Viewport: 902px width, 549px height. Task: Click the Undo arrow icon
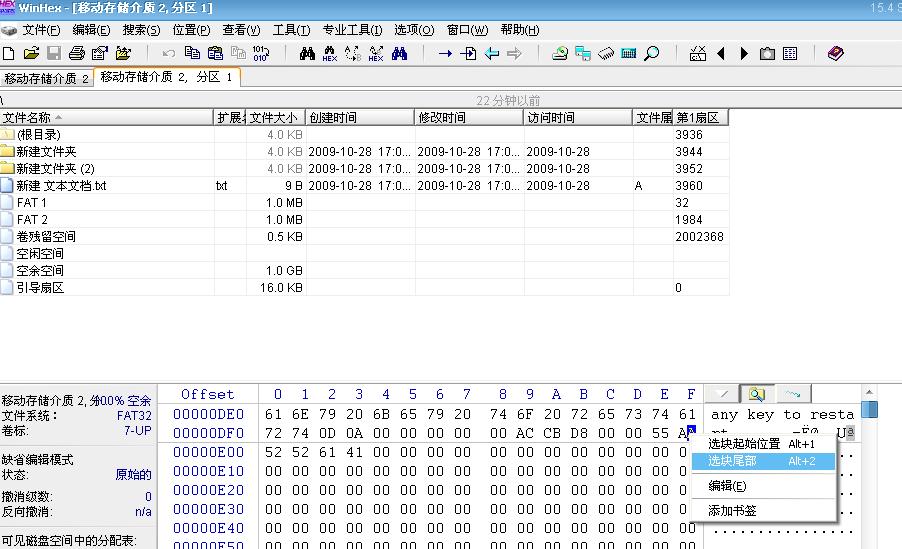tap(169, 54)
